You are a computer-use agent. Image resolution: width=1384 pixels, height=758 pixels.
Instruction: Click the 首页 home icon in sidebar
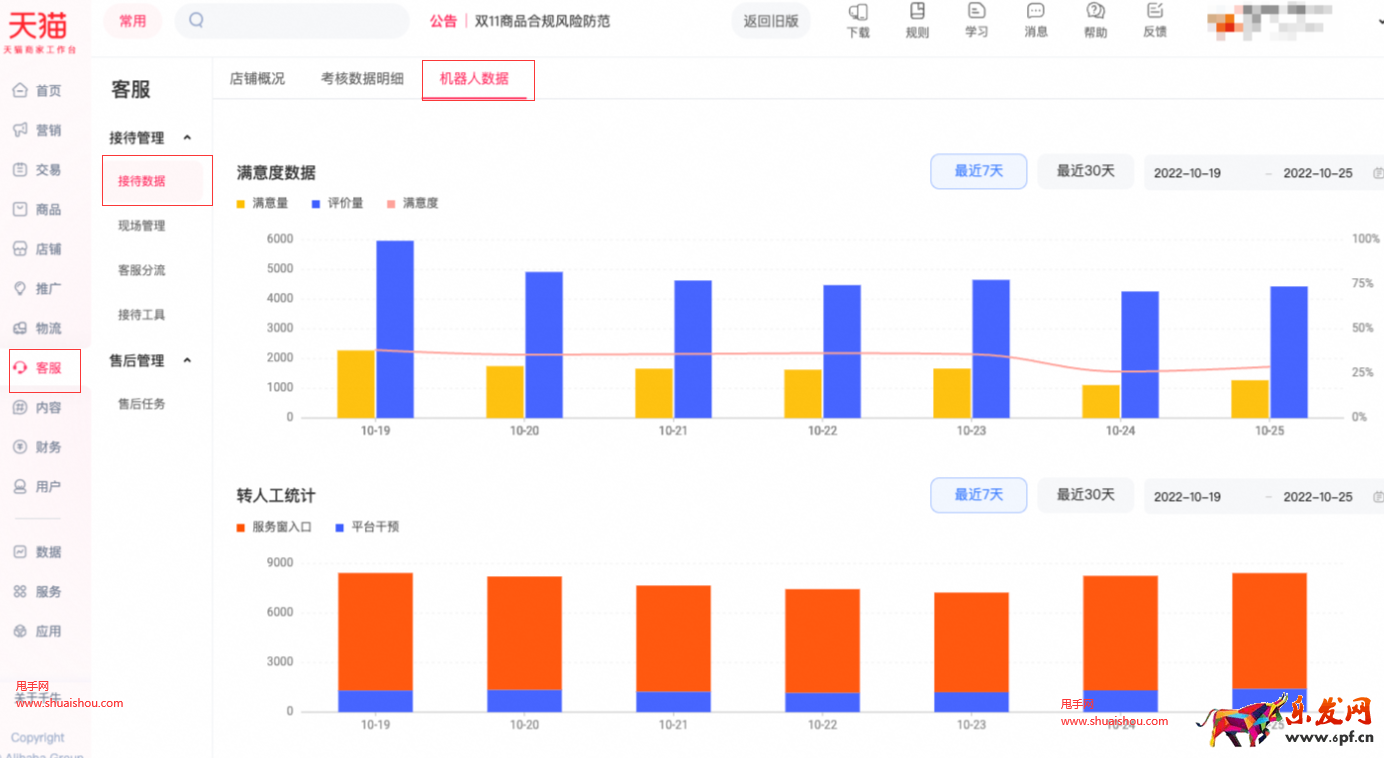tap(19, 91)
